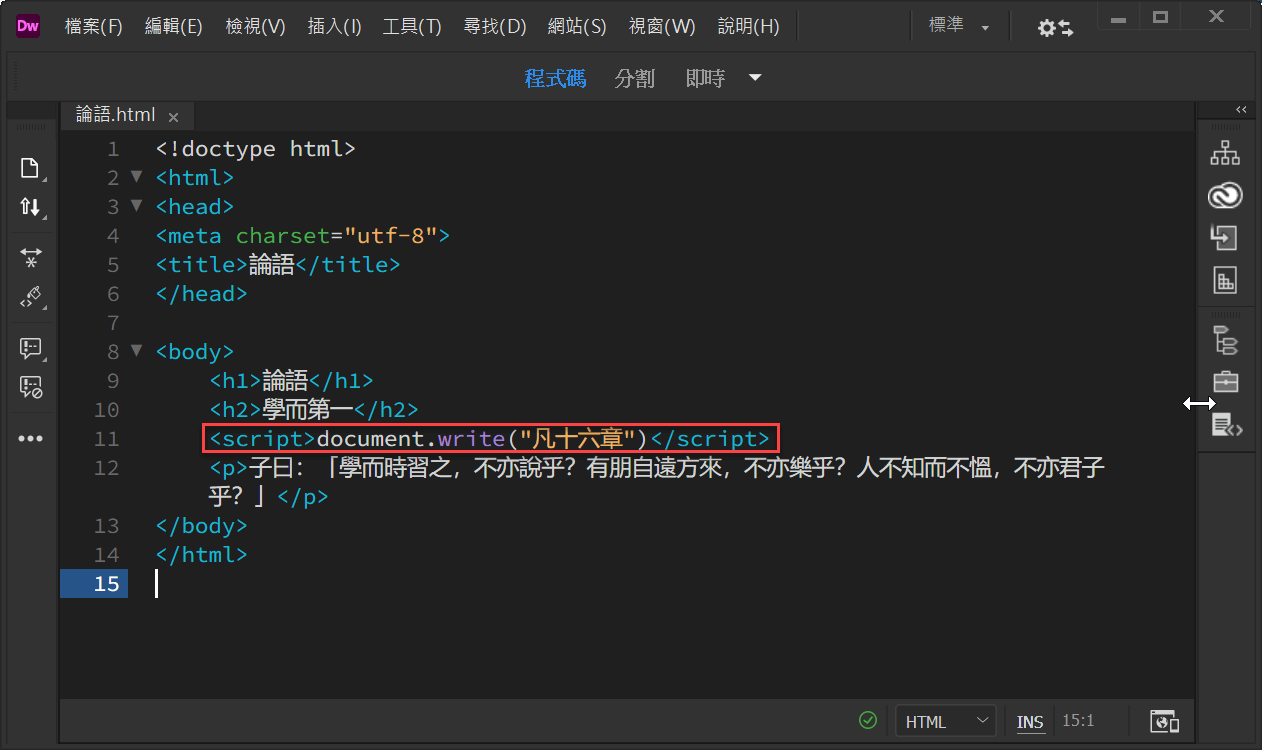Click the apply comment icon
This screenshot has height=750, width=1262.
tap(31, 348)
